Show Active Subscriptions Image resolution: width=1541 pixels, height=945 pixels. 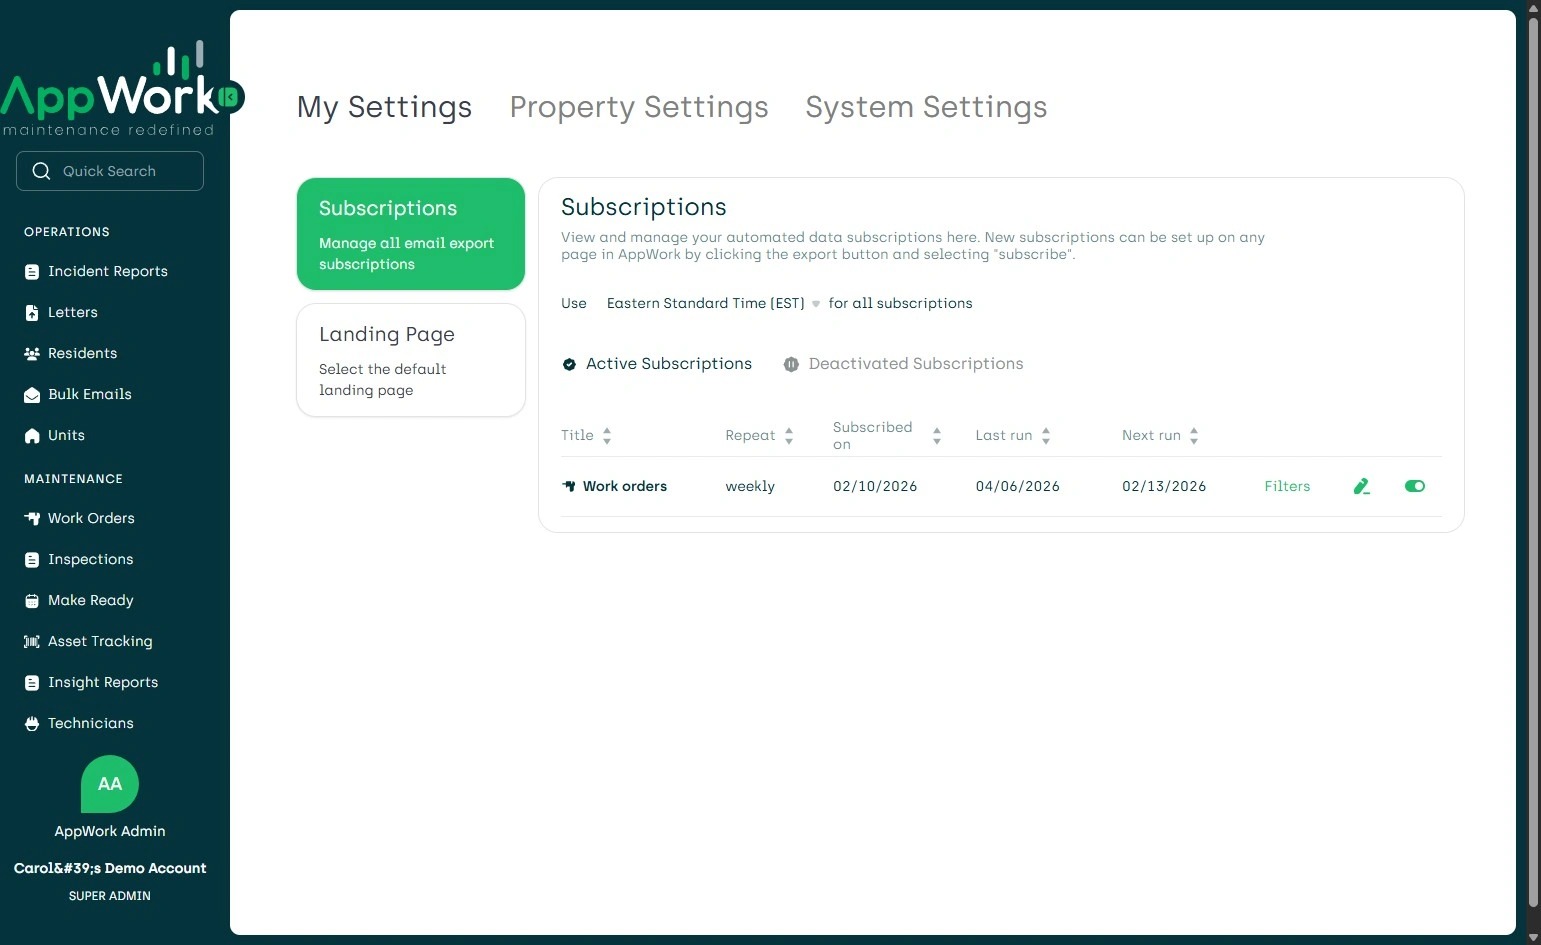tap(657, 364)
